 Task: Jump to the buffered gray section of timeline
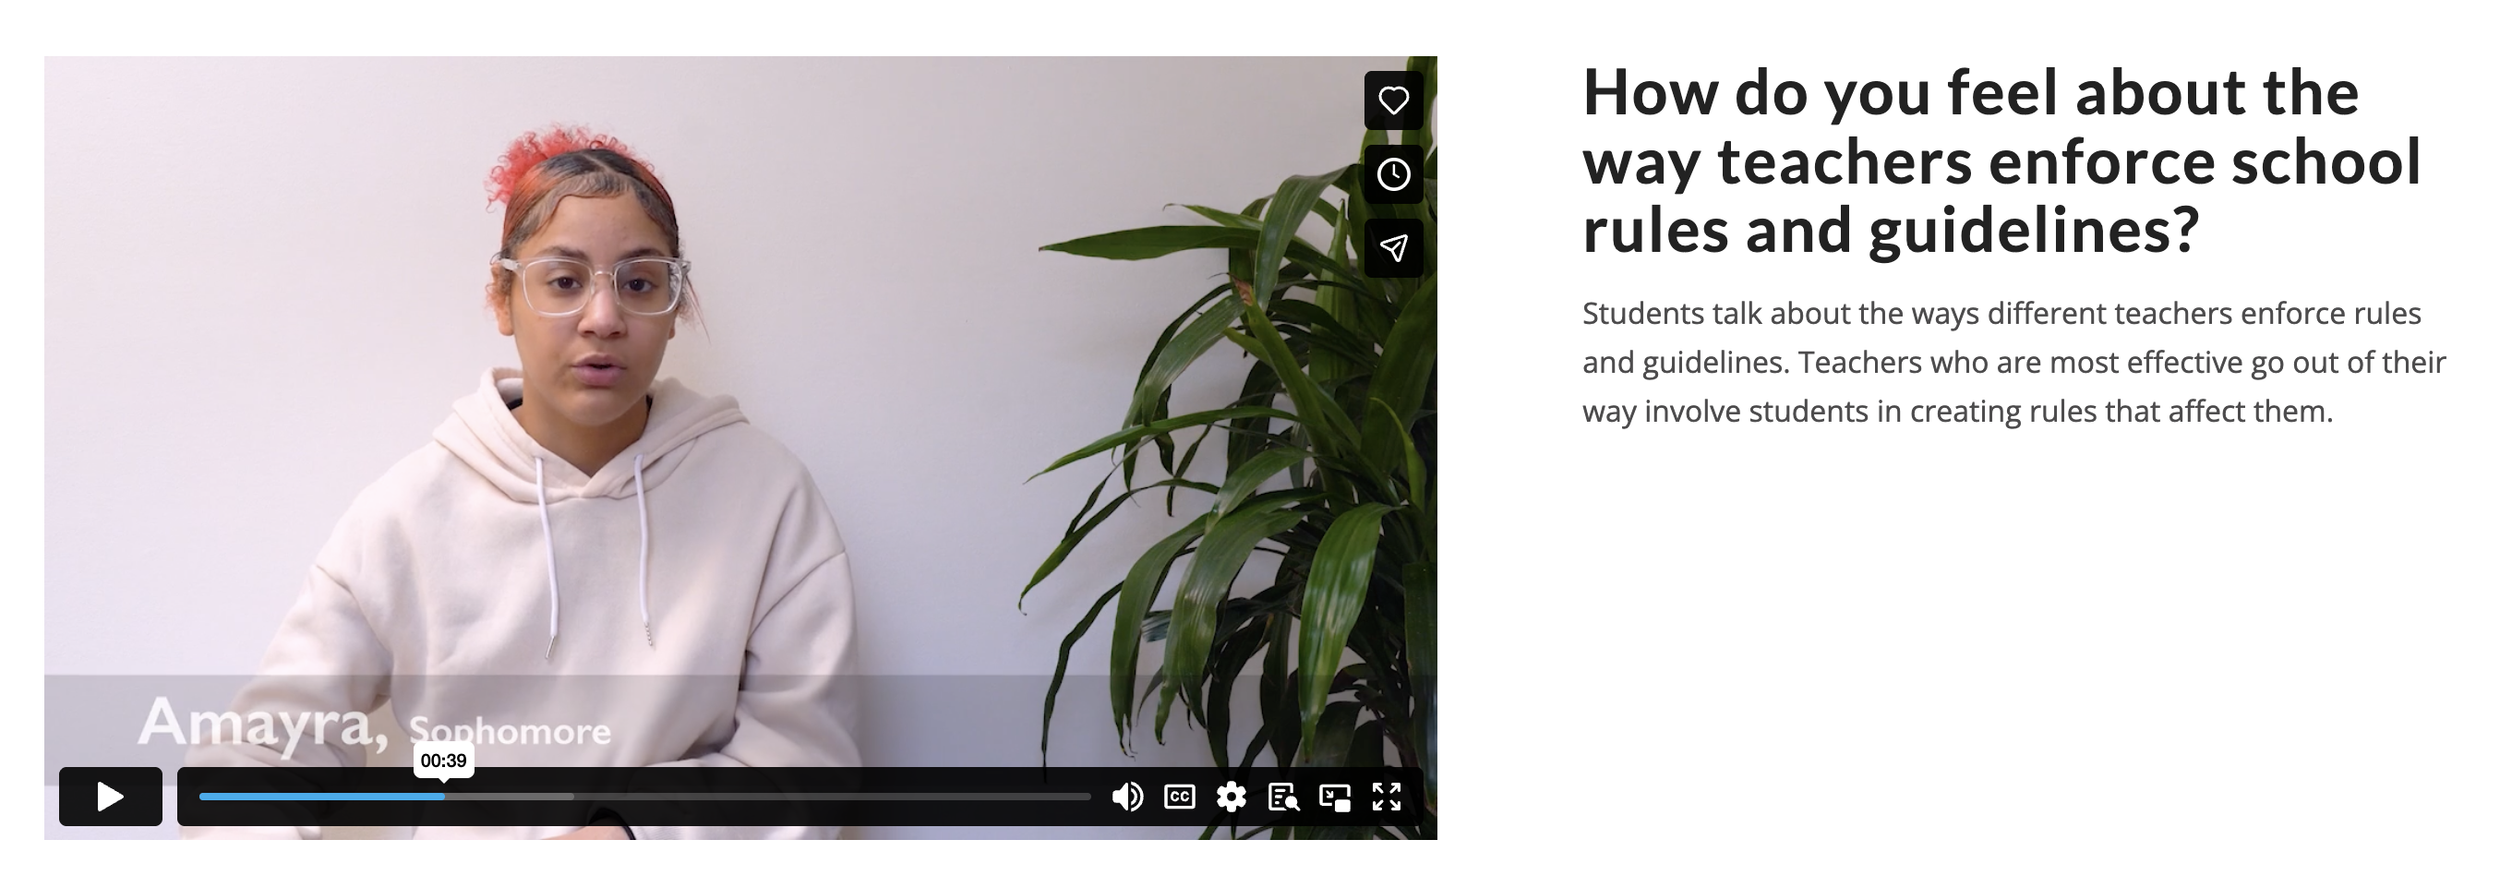tap(509, 797)
